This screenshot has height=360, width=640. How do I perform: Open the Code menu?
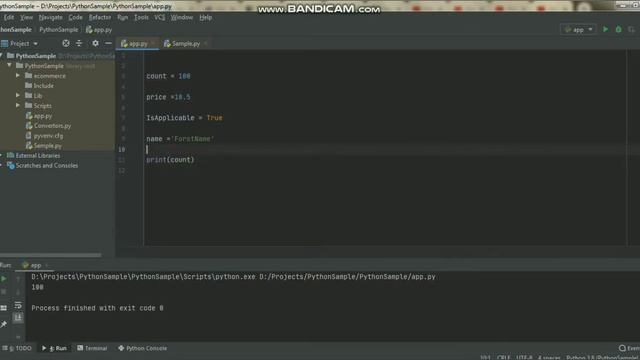pos(76,17)
